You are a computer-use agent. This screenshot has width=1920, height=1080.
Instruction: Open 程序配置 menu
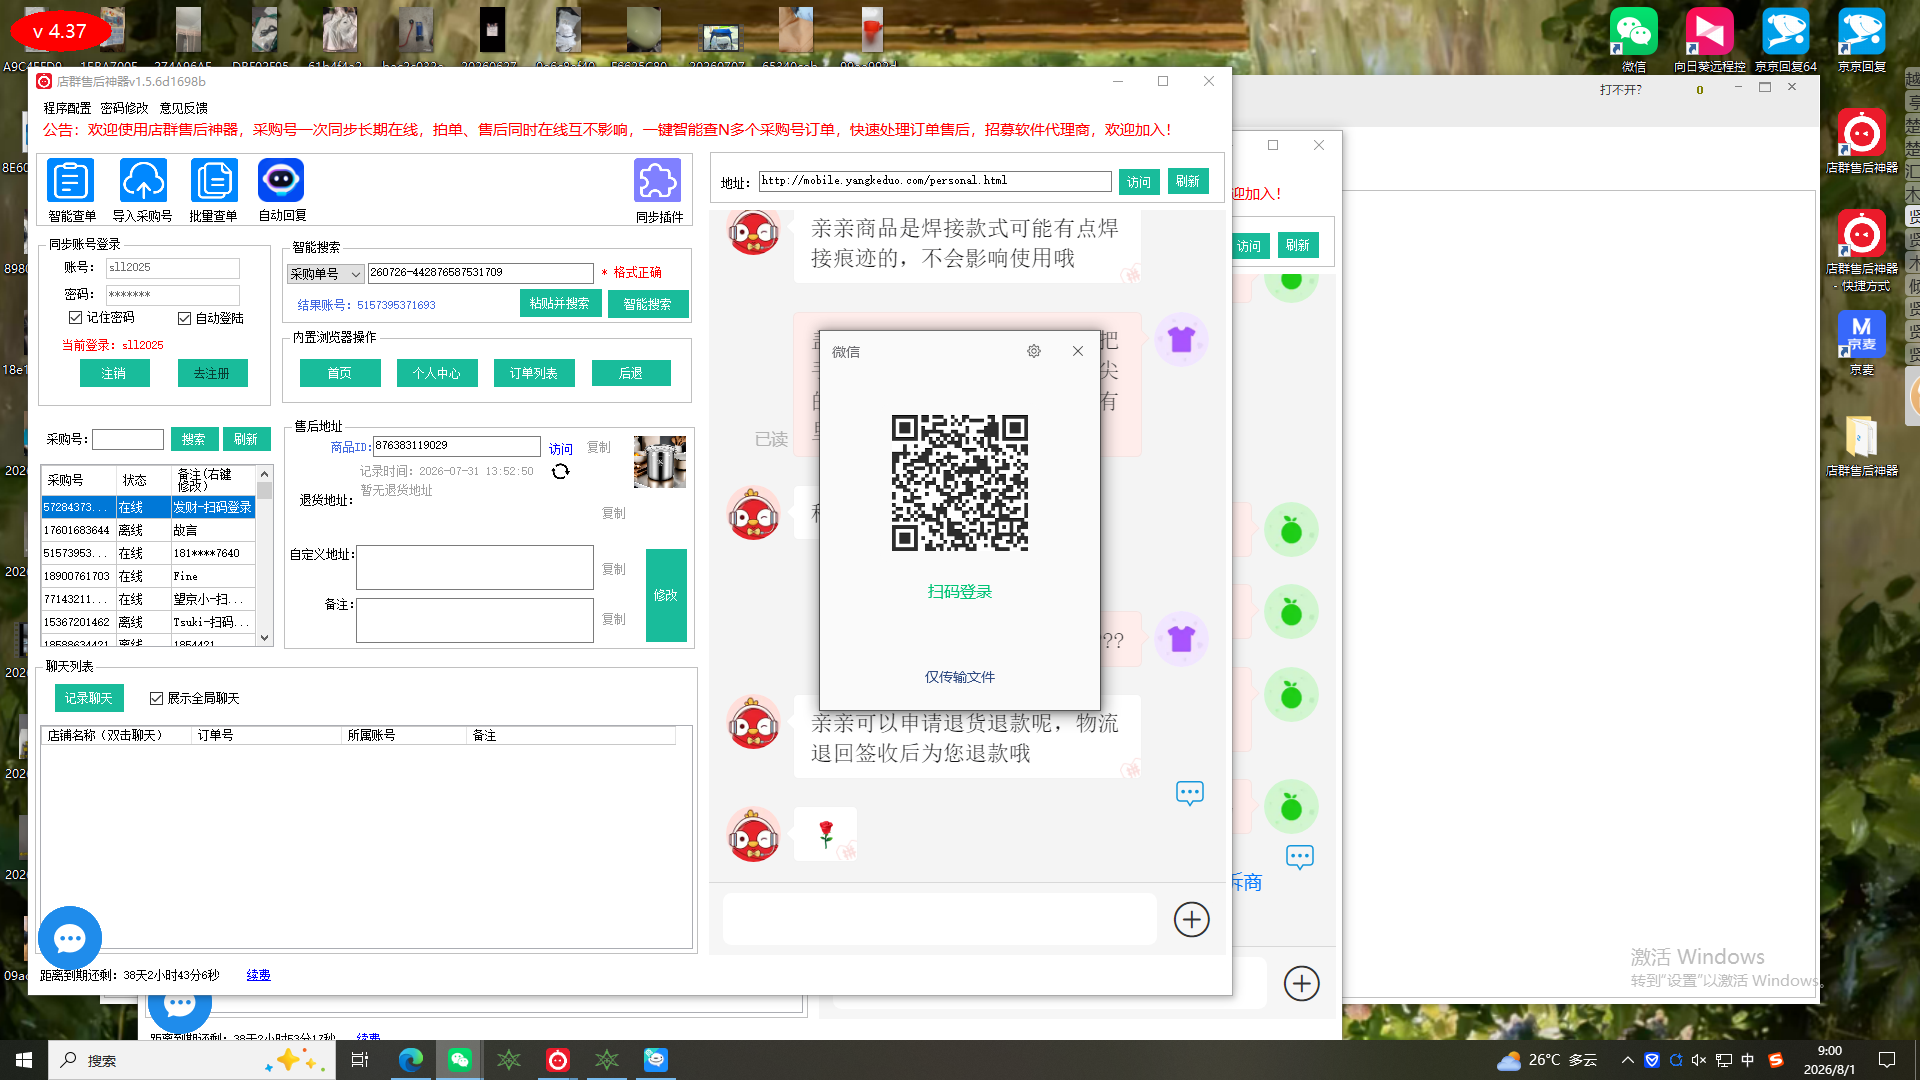click(67, 108)
